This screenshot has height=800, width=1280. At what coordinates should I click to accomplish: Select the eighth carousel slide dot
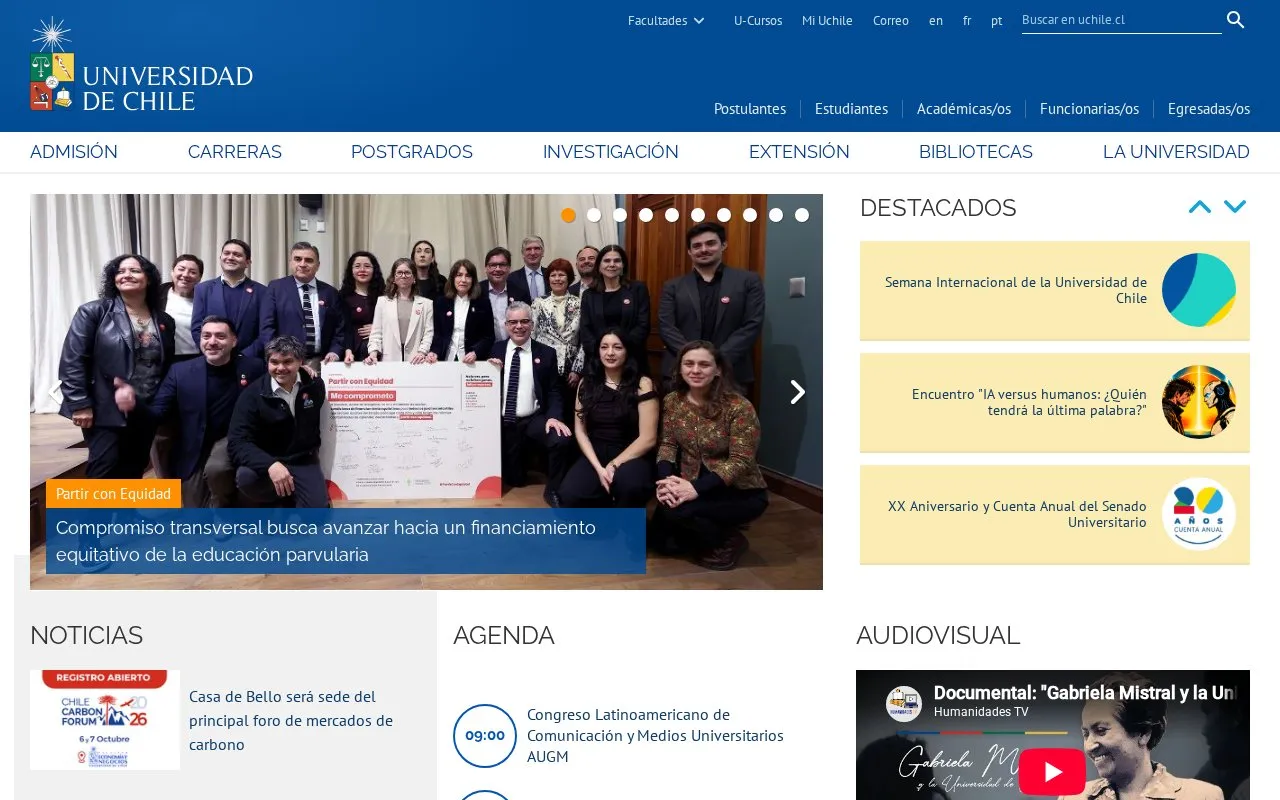point(750,215)
